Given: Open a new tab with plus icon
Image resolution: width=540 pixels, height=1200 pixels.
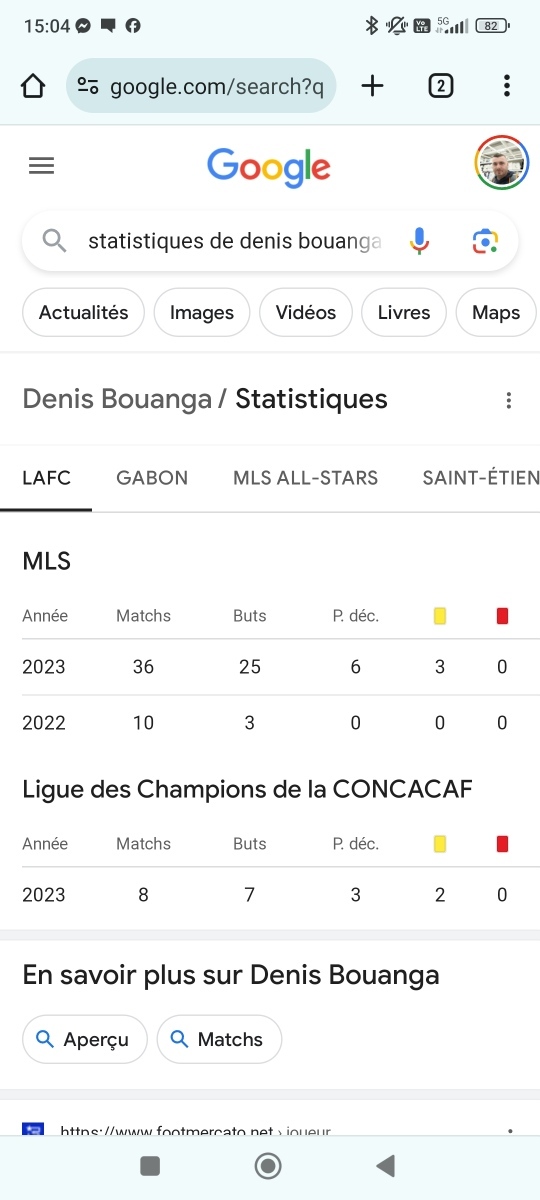Looking at the screenshot, I should [372, 86].
